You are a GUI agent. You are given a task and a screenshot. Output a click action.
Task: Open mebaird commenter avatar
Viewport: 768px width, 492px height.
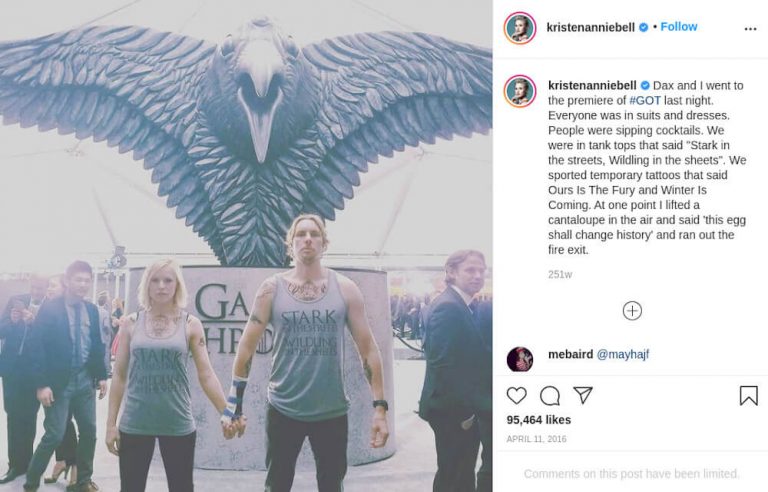click(x=520, y=359)
